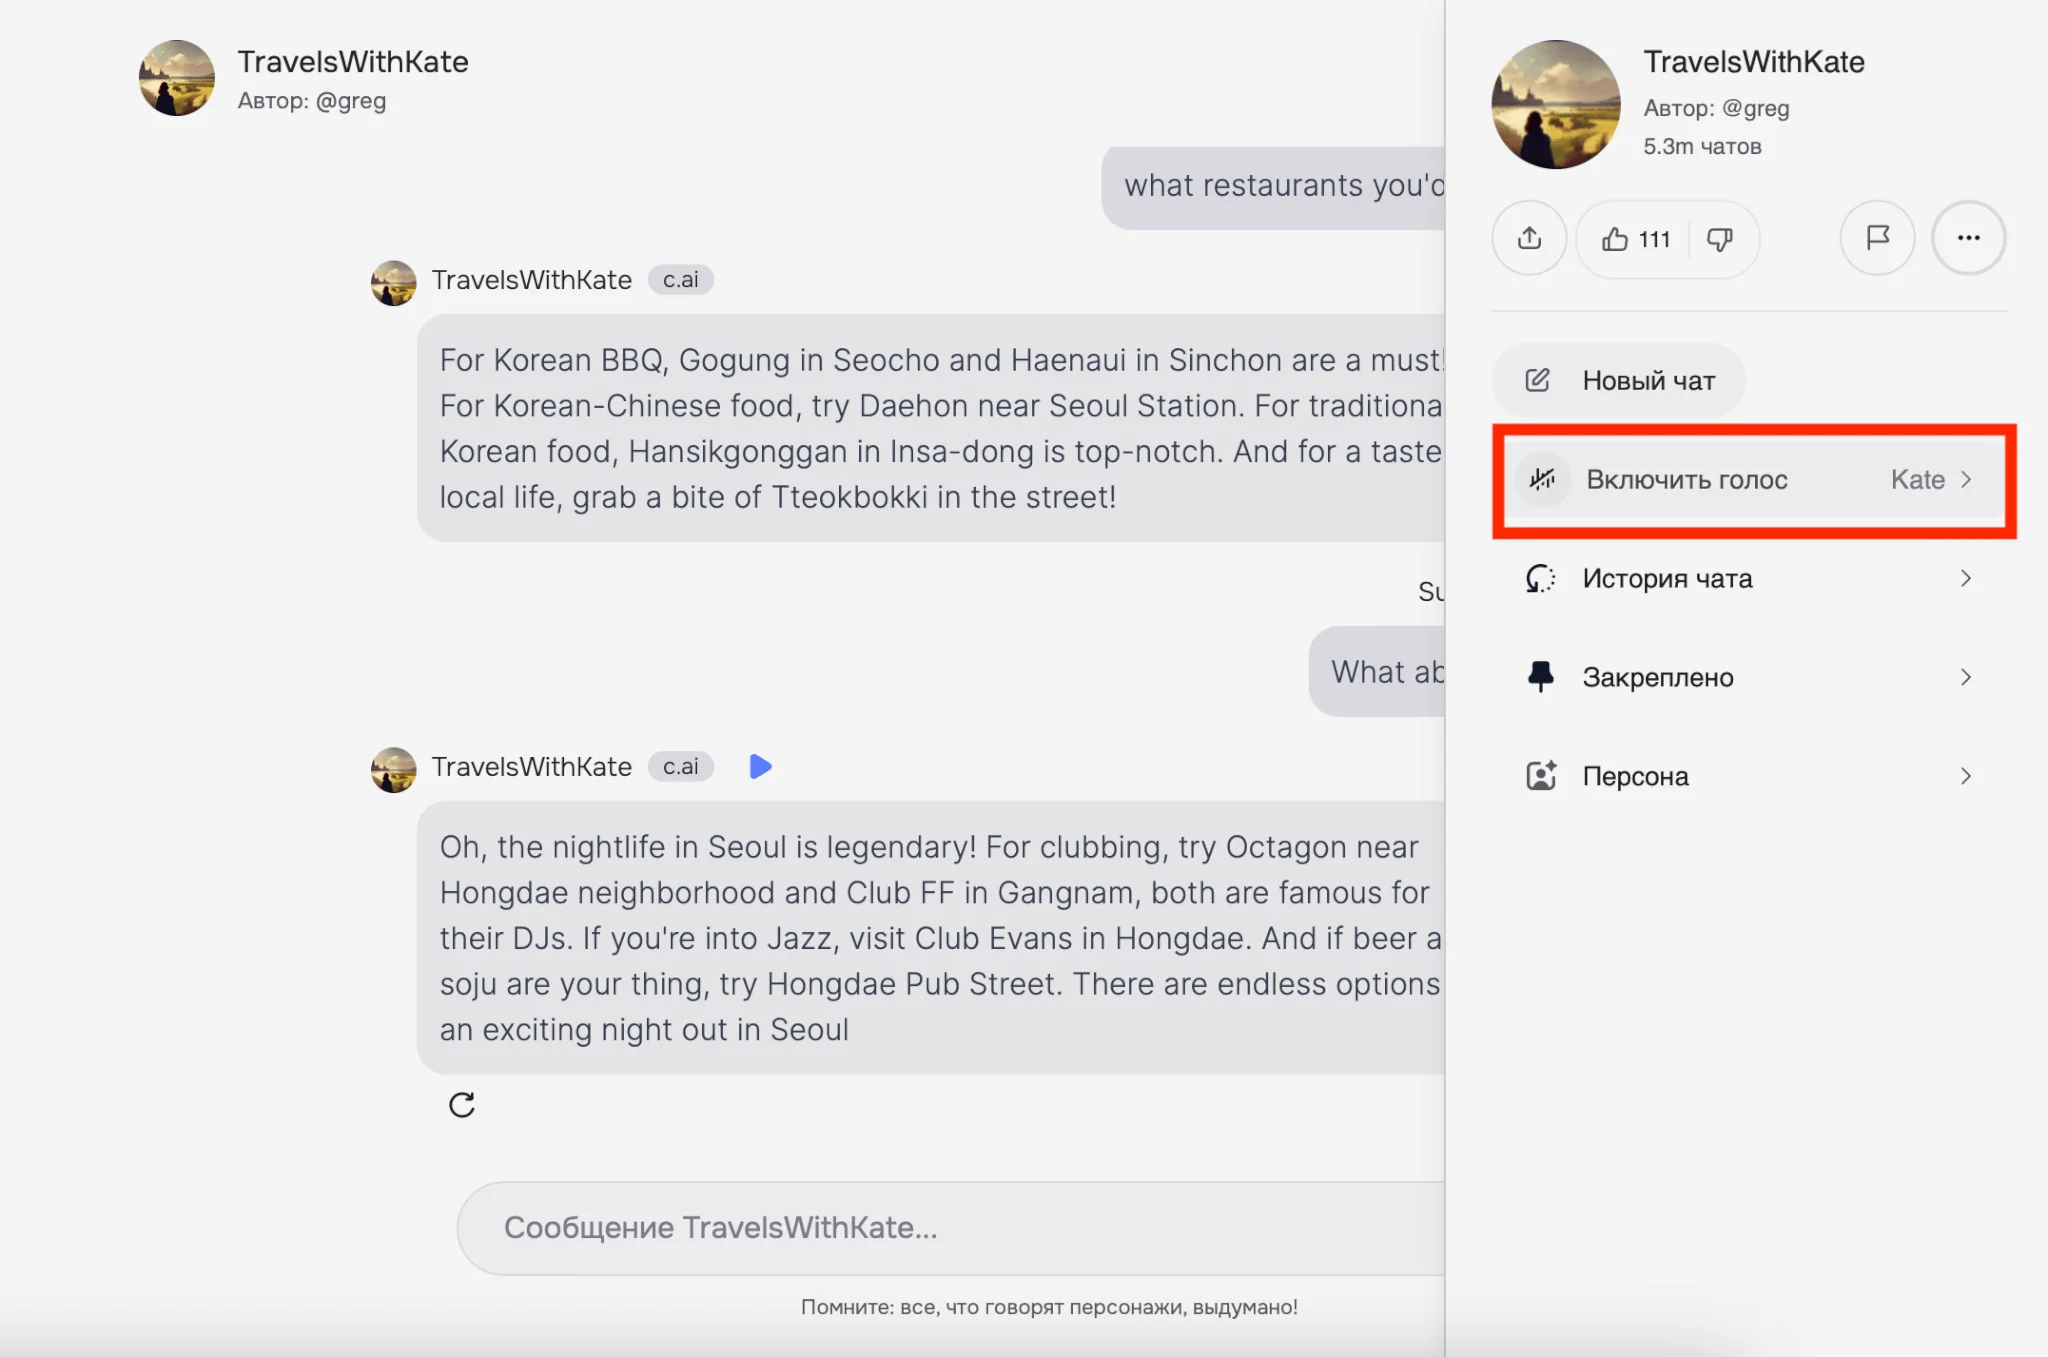Click the TravelsWithKate avatar in chat header

pos(177,78)
